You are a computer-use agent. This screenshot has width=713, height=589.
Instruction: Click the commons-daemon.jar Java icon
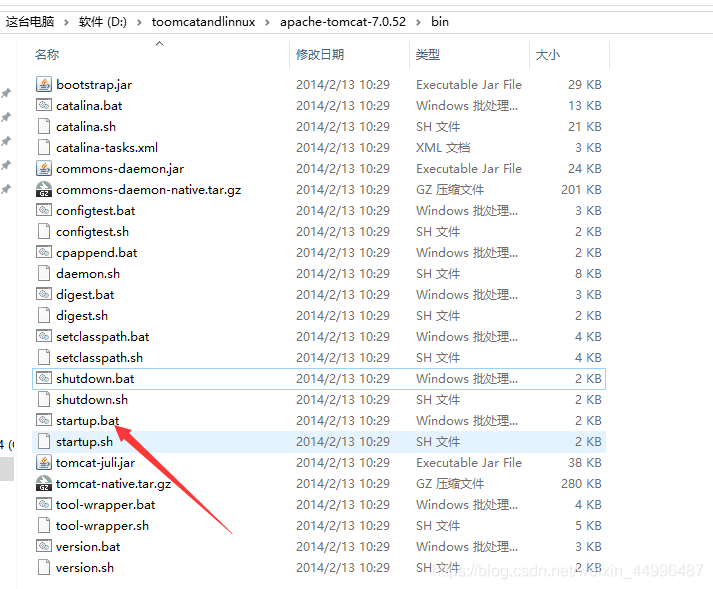[x=44, y=169]
